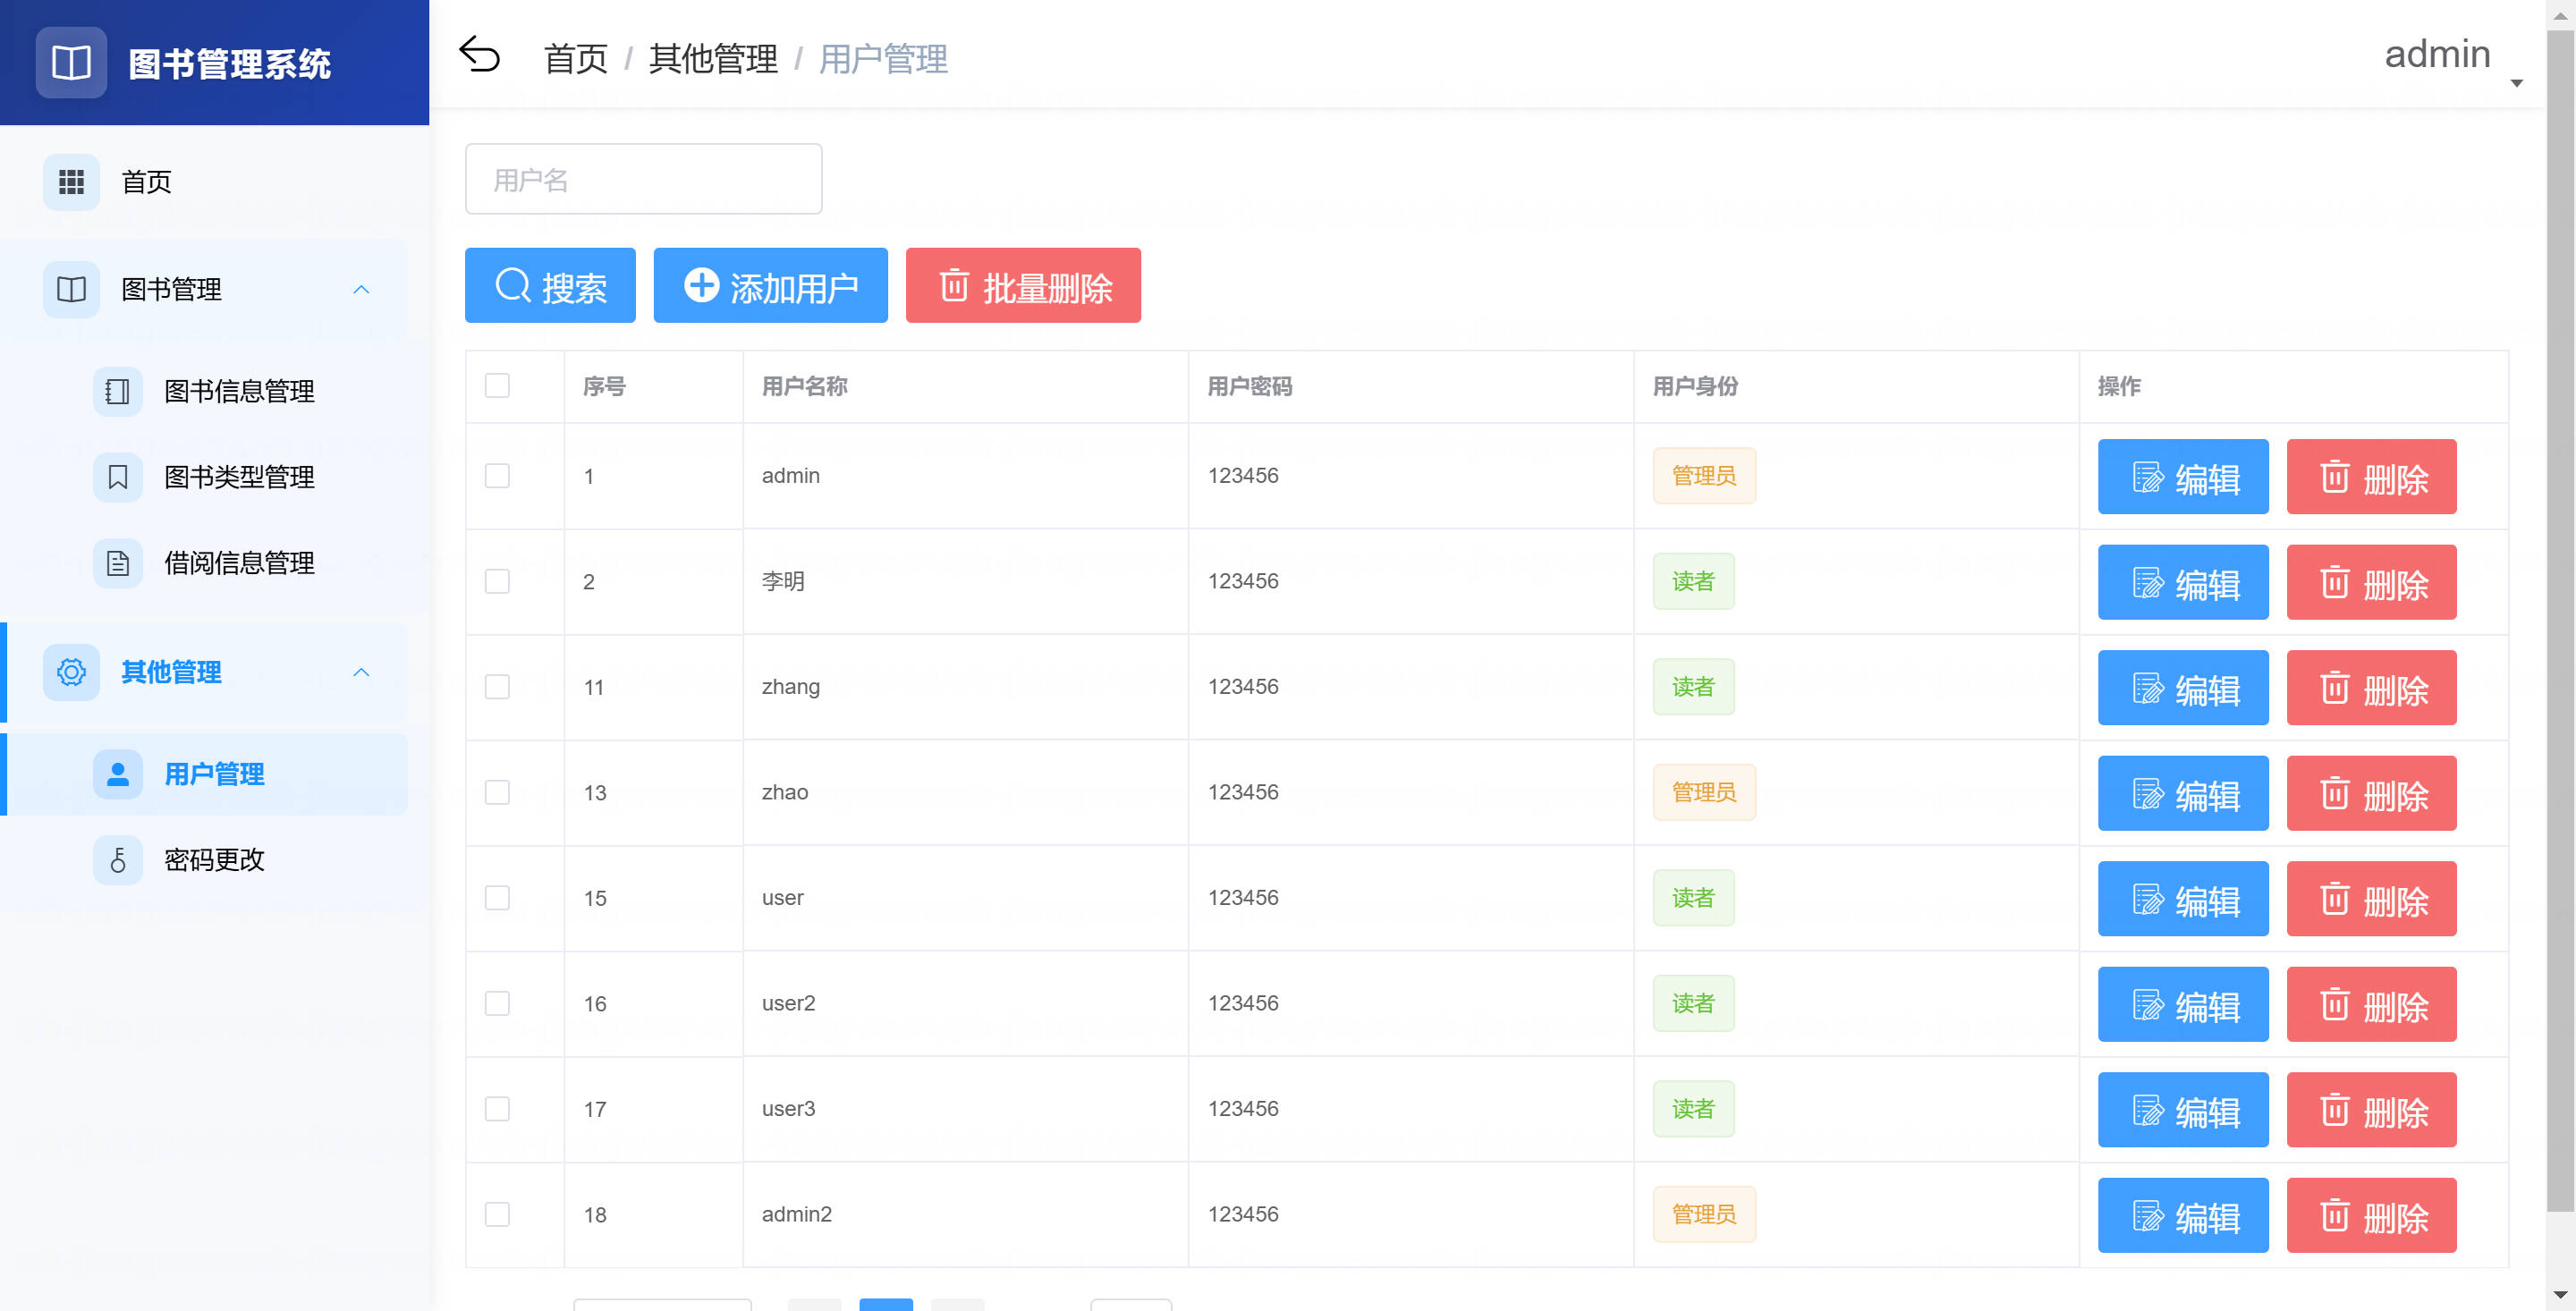Click the edit icon in admin row
Image resolution: width=2576 pixels, height=1311 pixels.
pos(2147,477)
